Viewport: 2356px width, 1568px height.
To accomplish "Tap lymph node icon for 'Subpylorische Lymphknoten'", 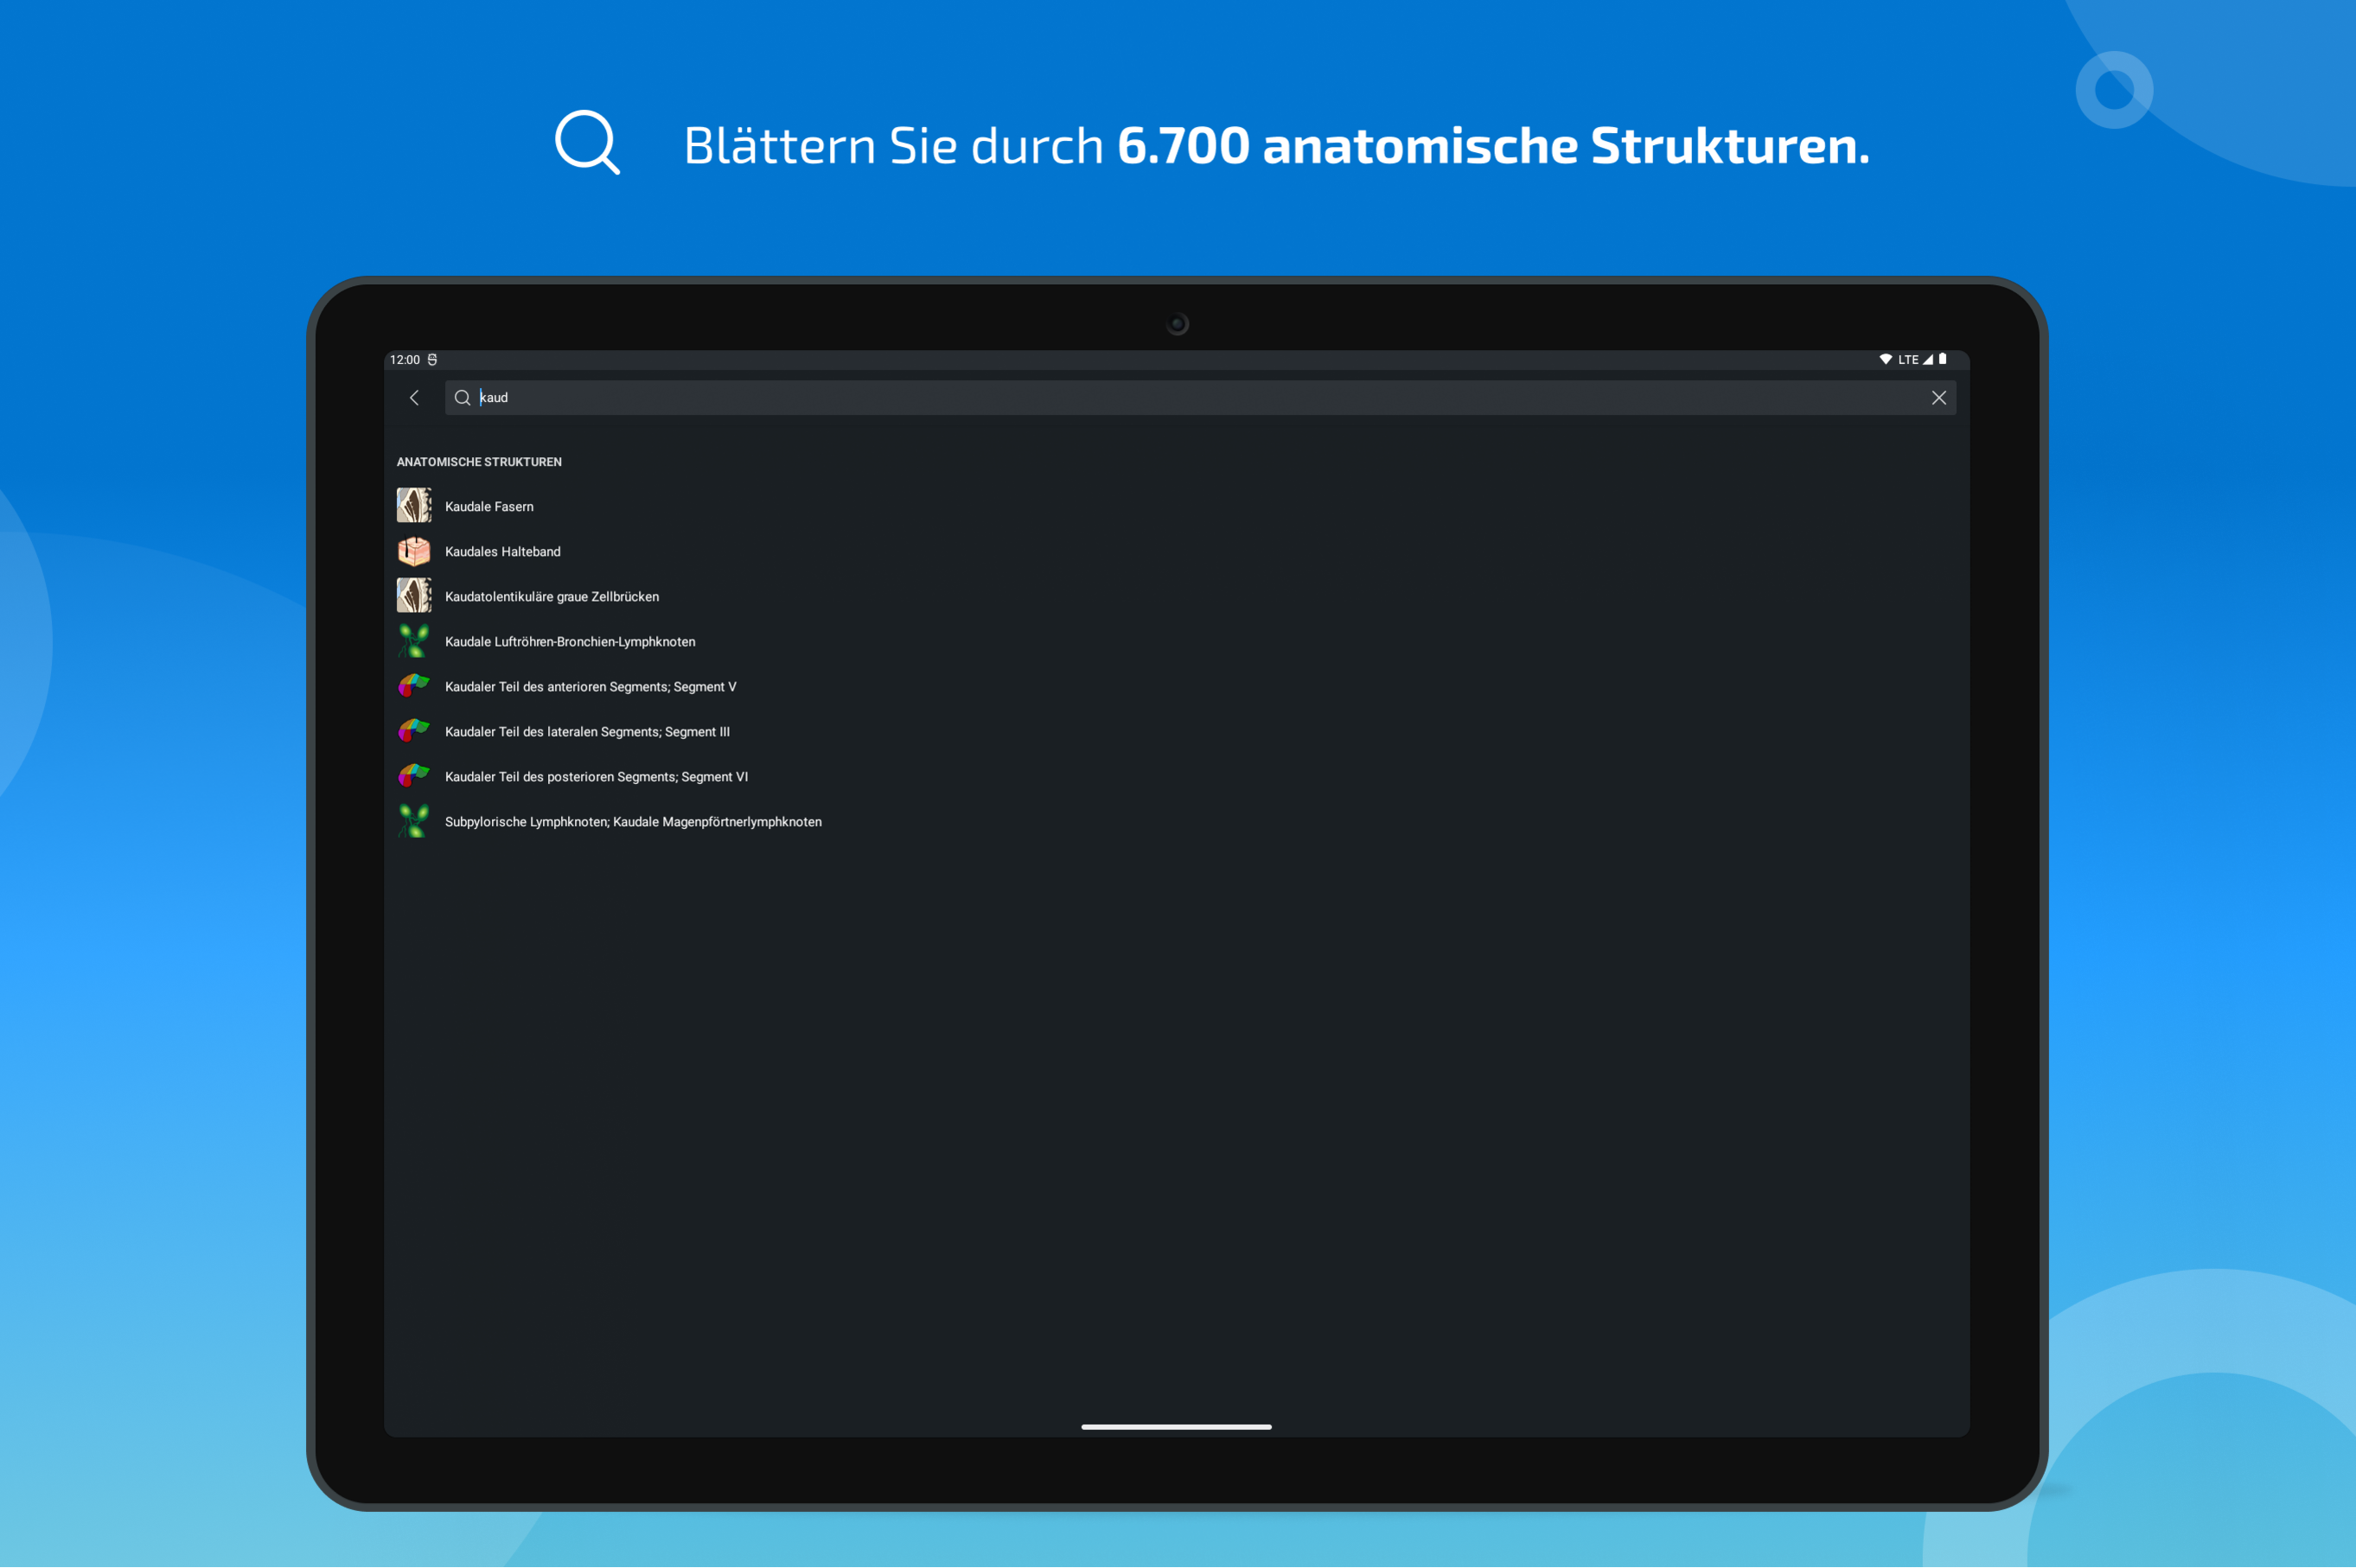I will 414,821.
